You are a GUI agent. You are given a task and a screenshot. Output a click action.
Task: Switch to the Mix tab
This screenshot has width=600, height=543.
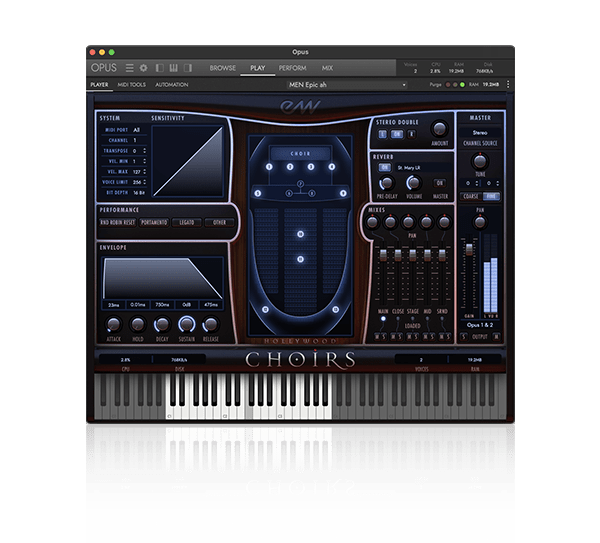coord(327,68)
